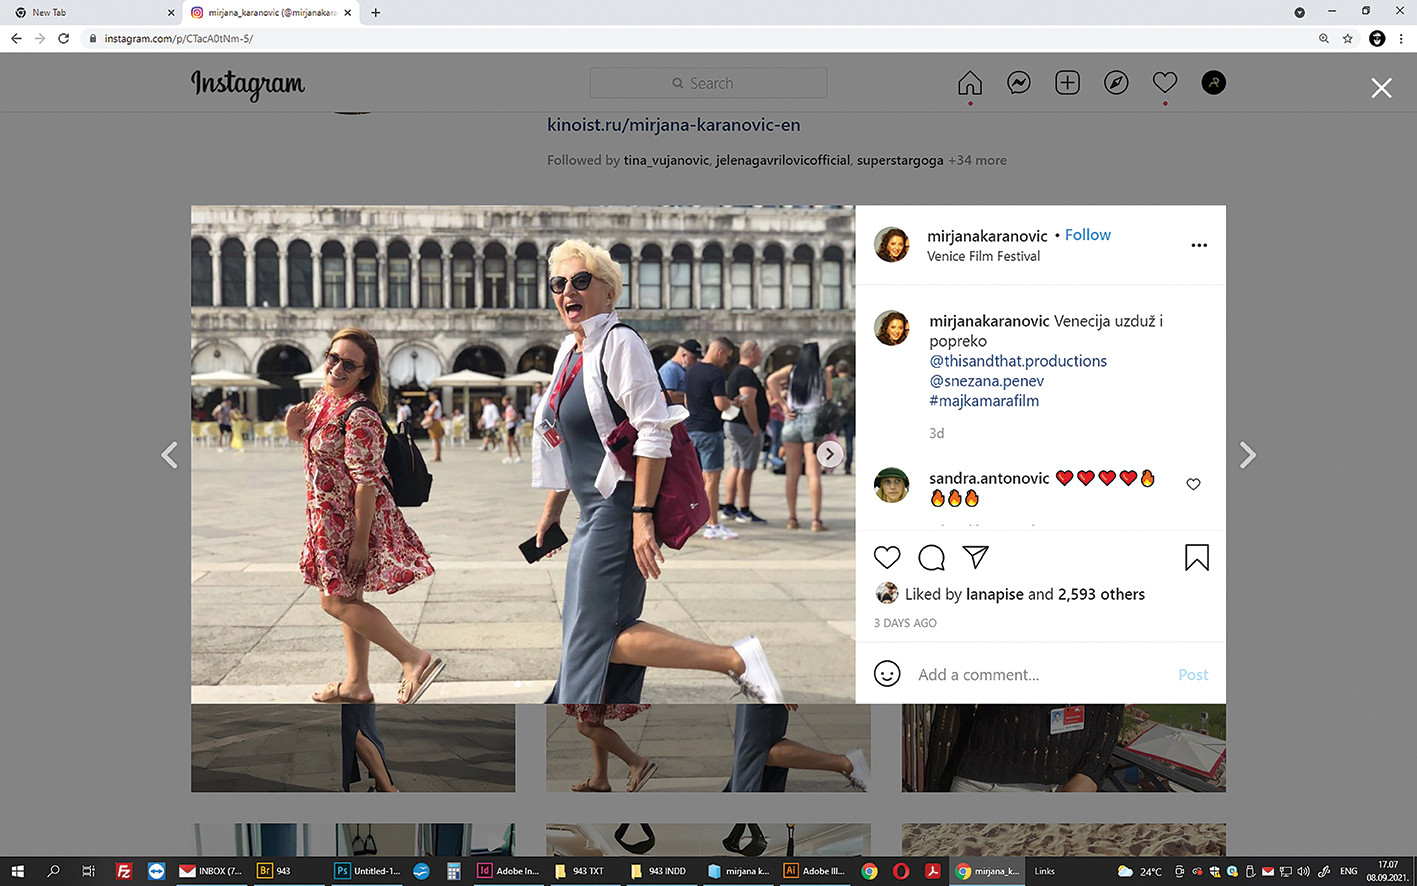Open the post's three-dot options menu
This screenshot has width=1417, height=886.
click(x=1199, y=245)
